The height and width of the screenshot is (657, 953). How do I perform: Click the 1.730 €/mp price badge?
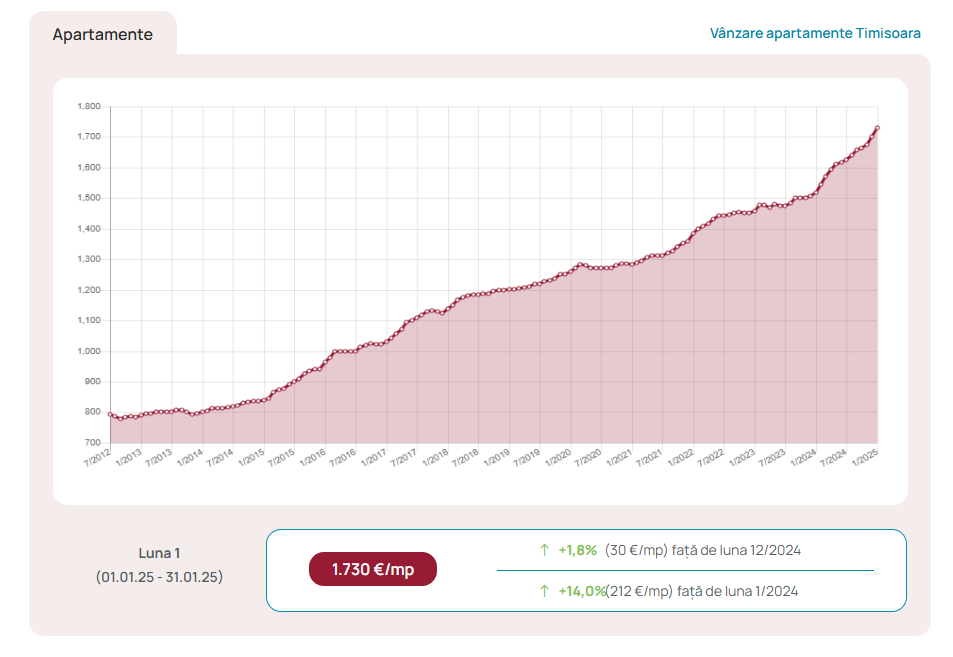click(372, 569)
